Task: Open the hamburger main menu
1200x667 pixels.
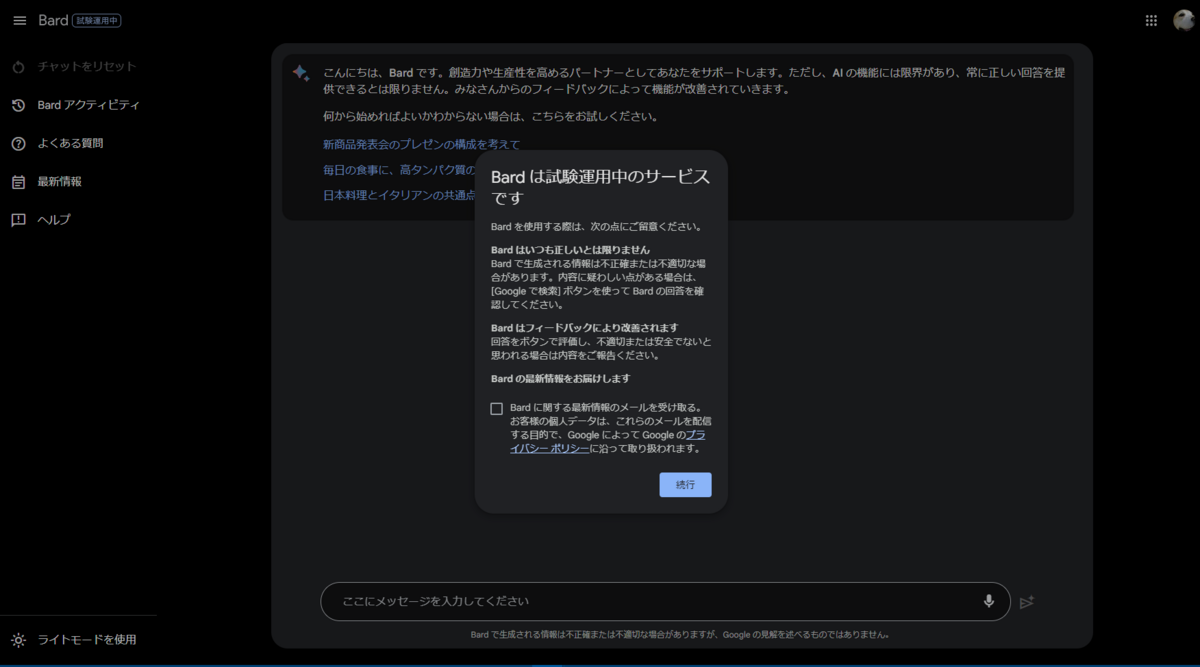Action: (x=19, y=21)
